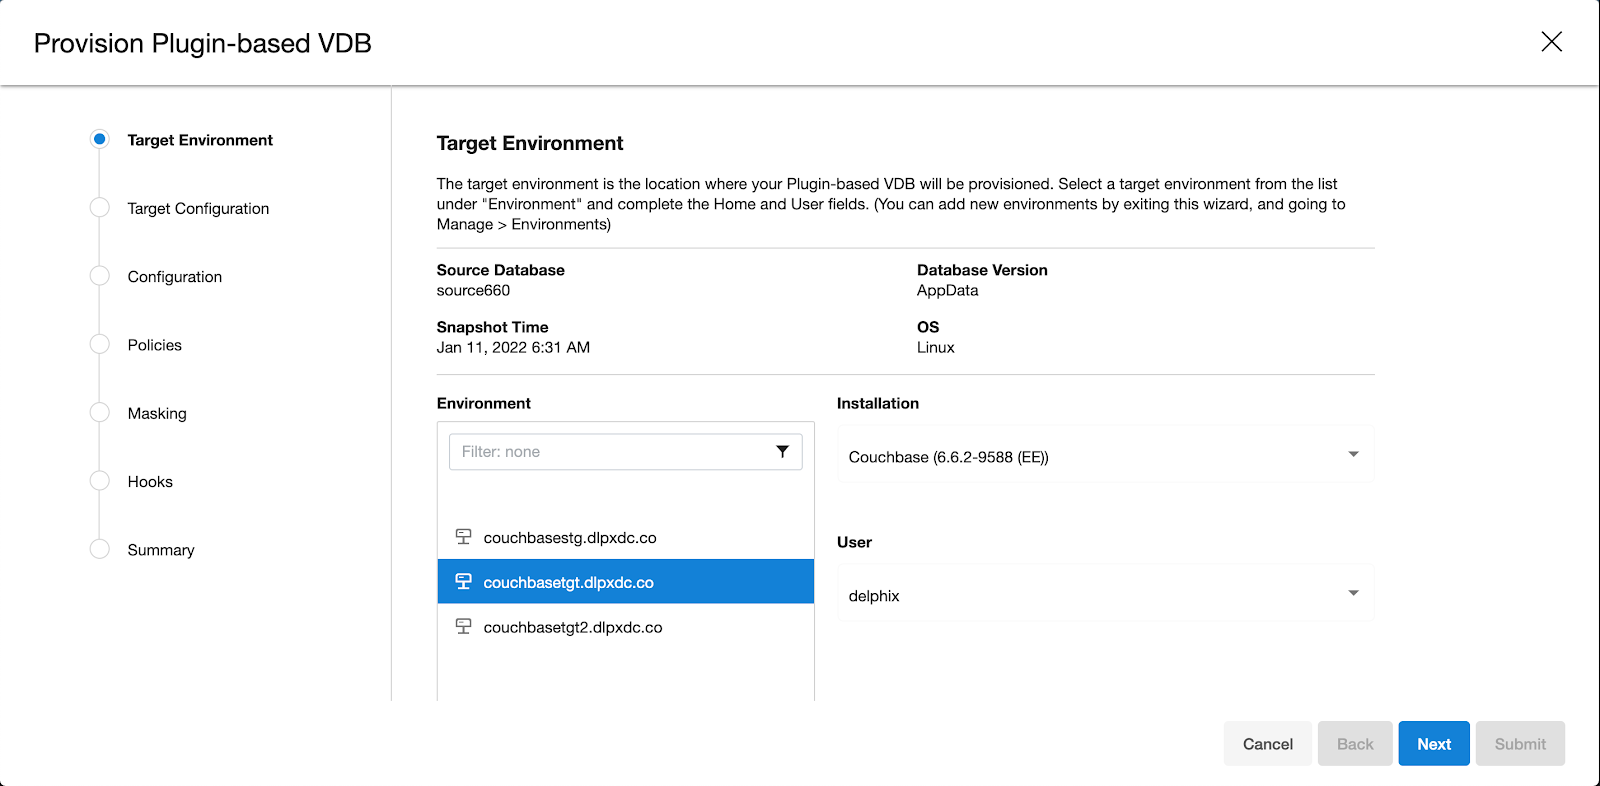The height and width of the screenshot is (786, 1600).
Task: Select the Policies step circle
Action: coord(100,344)
